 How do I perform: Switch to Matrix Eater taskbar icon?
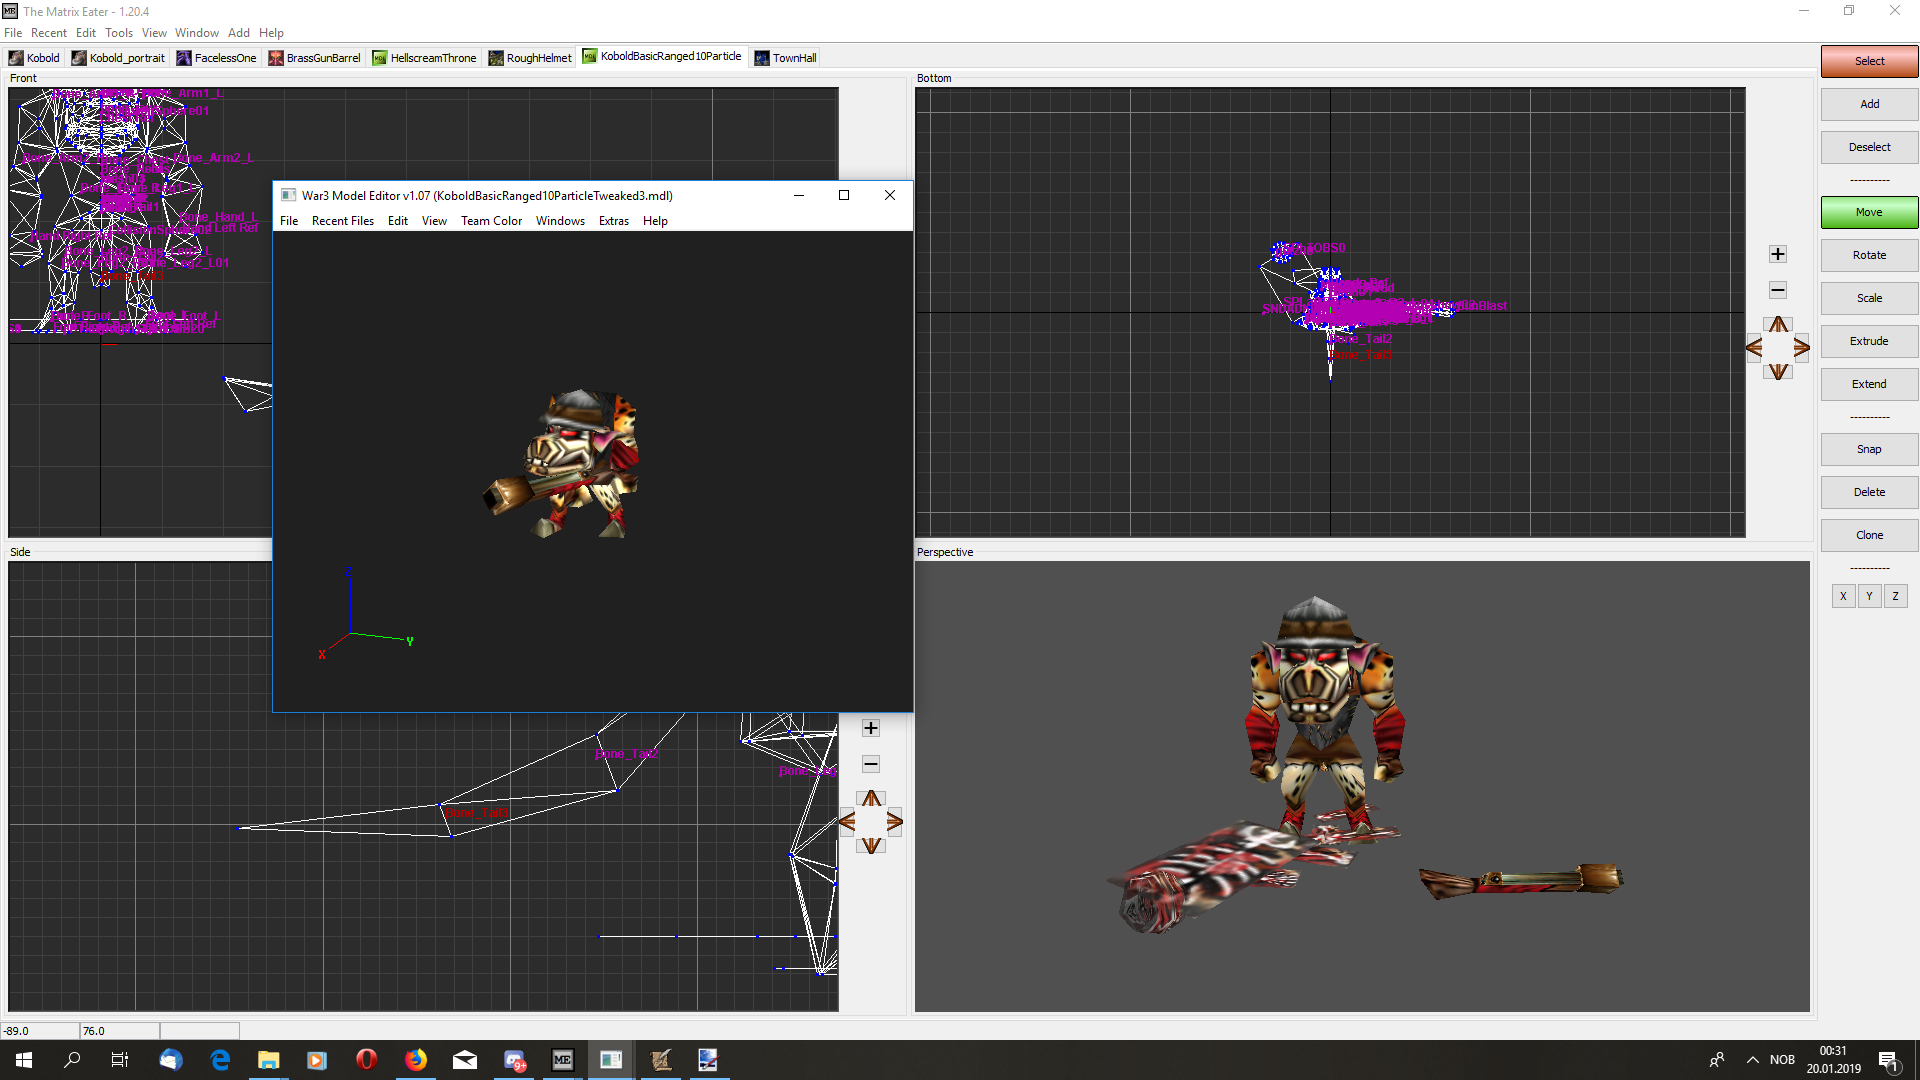tap(563, 1060)
